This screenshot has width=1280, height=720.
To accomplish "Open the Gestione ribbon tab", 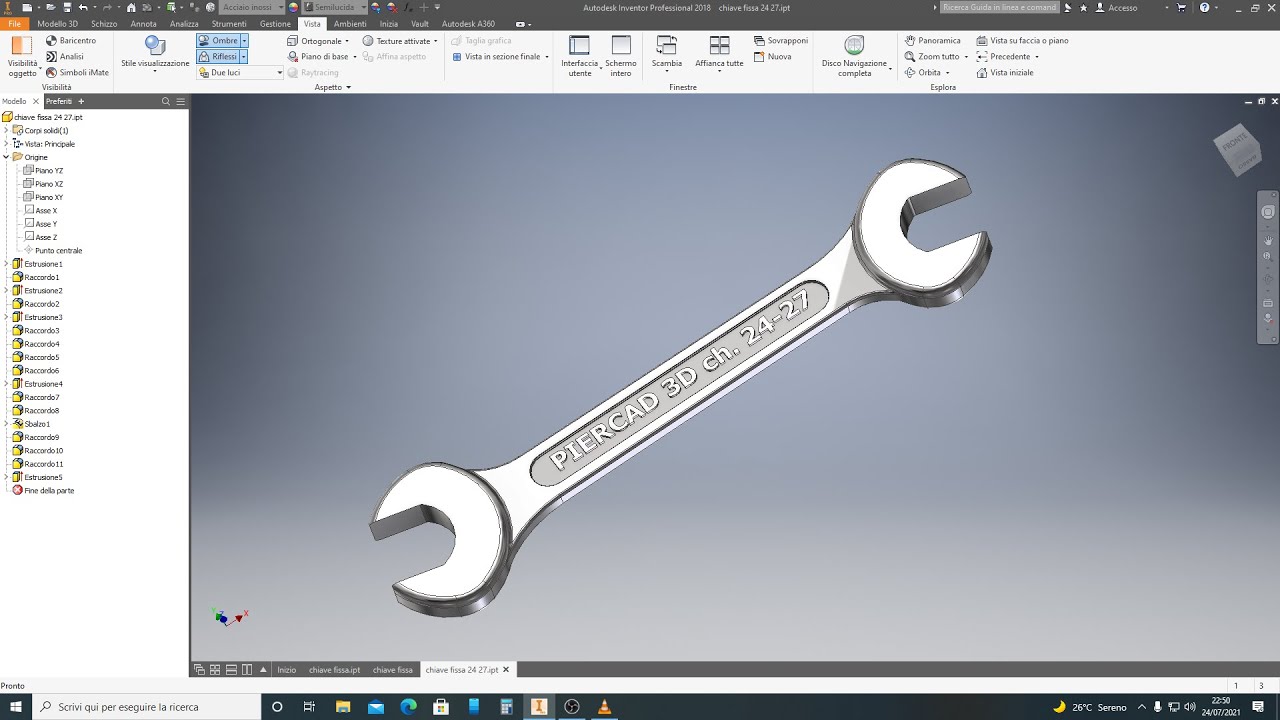I will click(275, 23).
